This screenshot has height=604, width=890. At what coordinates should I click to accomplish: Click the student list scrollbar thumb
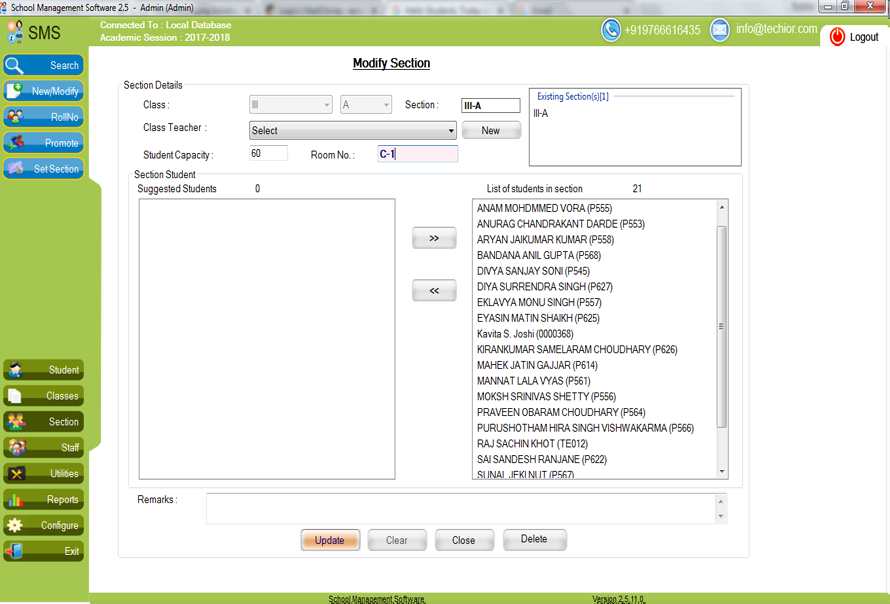click(722, 326)
